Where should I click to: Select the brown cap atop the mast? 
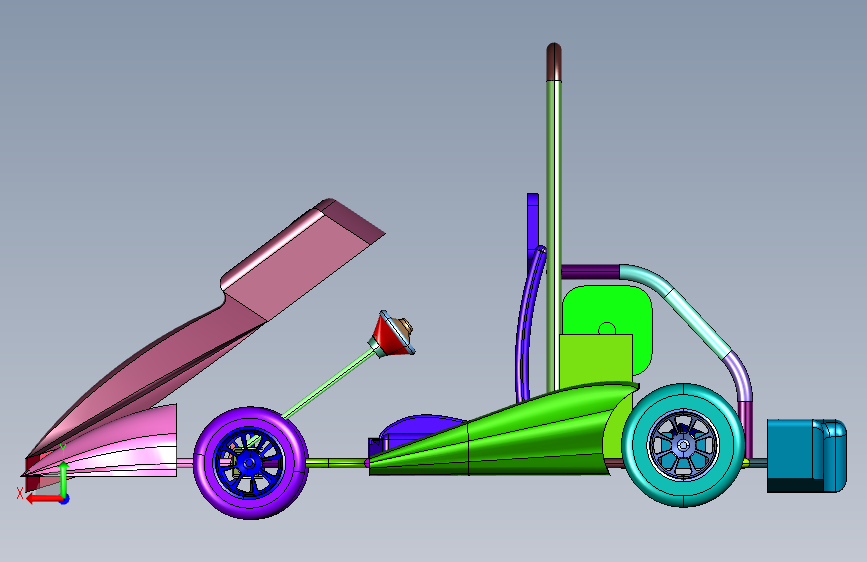(554, 62)
